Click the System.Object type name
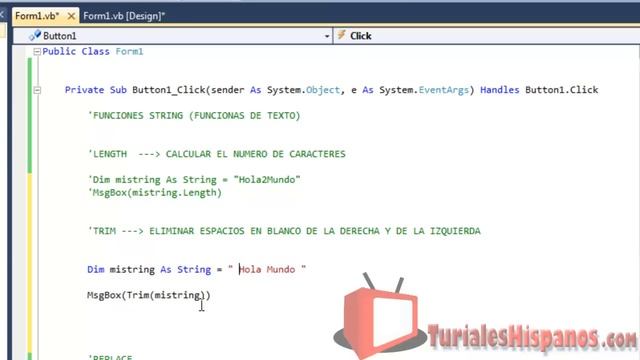Viewport: 640px width, 360px height. click(x=303, y=90)
